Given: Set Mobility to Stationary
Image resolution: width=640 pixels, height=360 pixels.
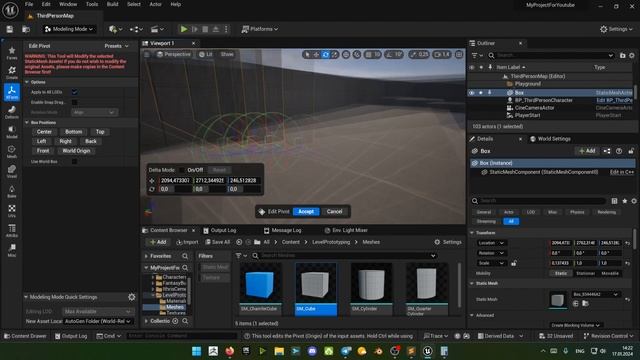Looking at the screenshot, I should click(585, 273).
